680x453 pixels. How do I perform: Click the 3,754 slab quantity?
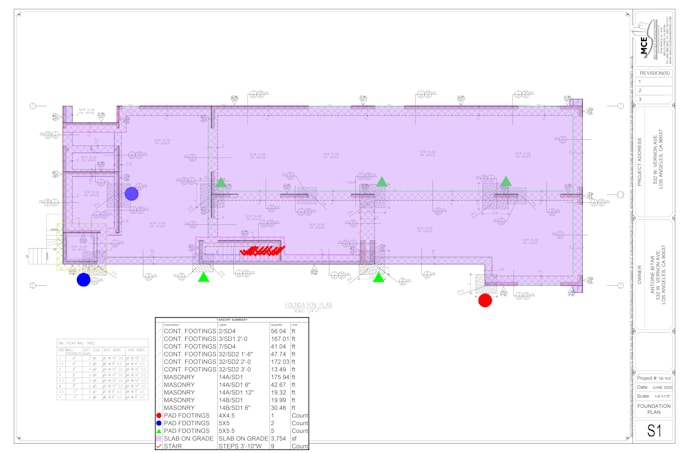coord(278,438)
